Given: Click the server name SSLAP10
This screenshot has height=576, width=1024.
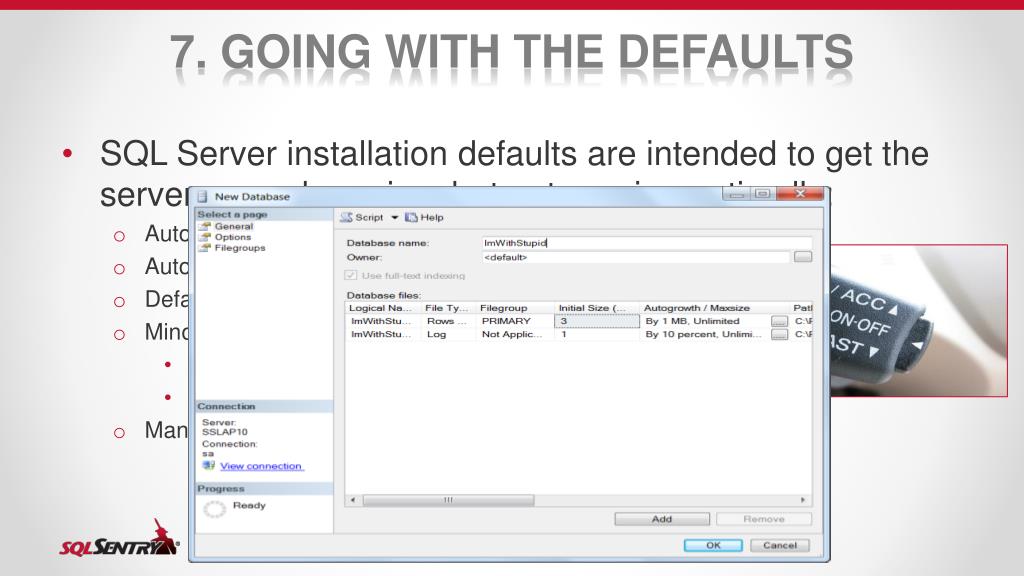Looking at the screenshot, I should pyautogui.click(x=225, y=432).
